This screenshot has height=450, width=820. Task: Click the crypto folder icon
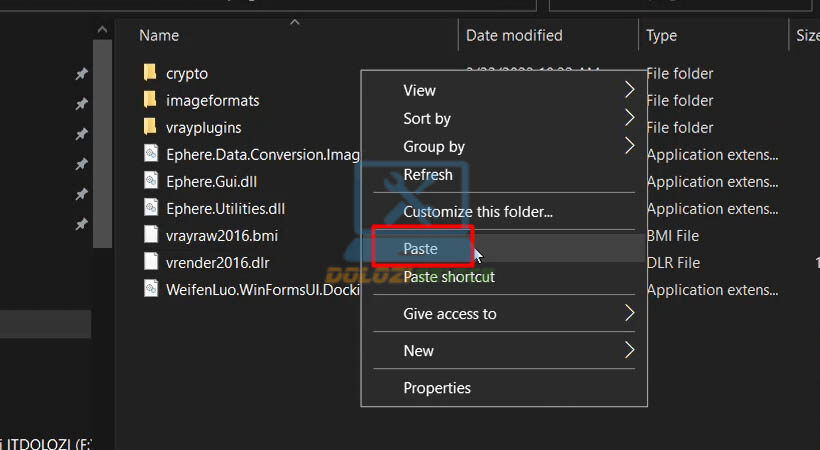click(x=150, y=73)
